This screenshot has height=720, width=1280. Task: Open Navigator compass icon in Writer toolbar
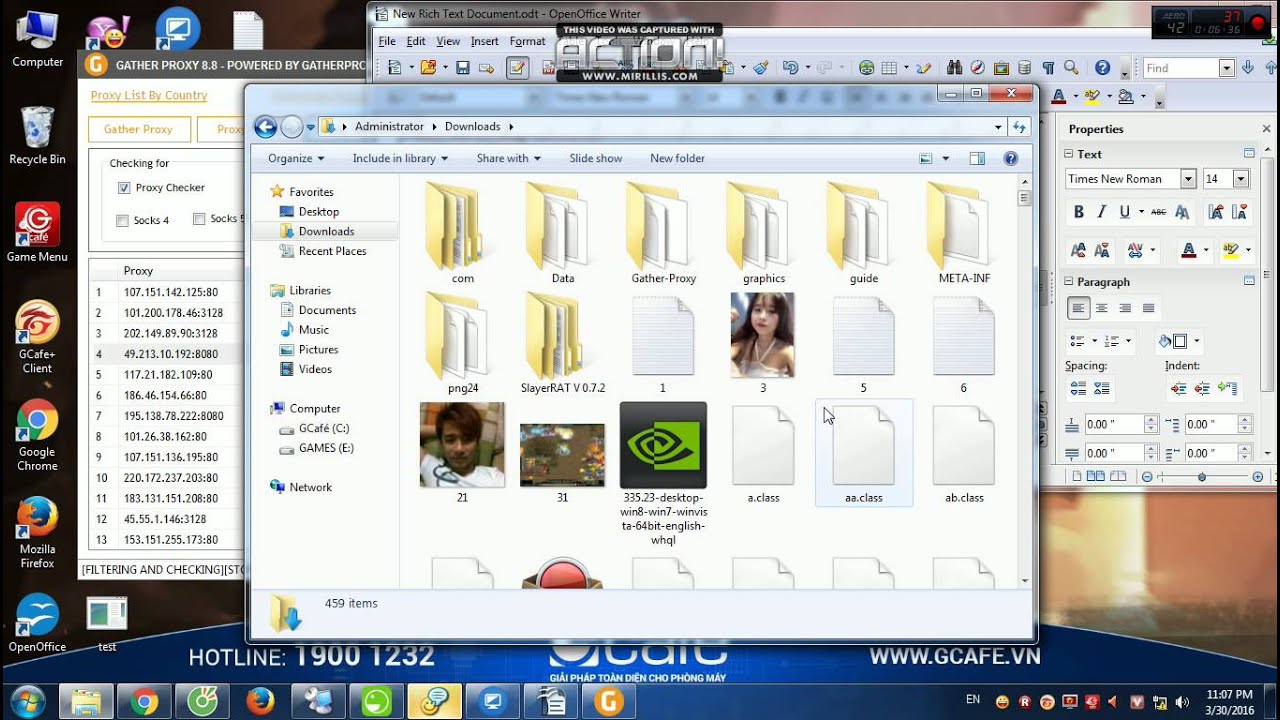977,68
